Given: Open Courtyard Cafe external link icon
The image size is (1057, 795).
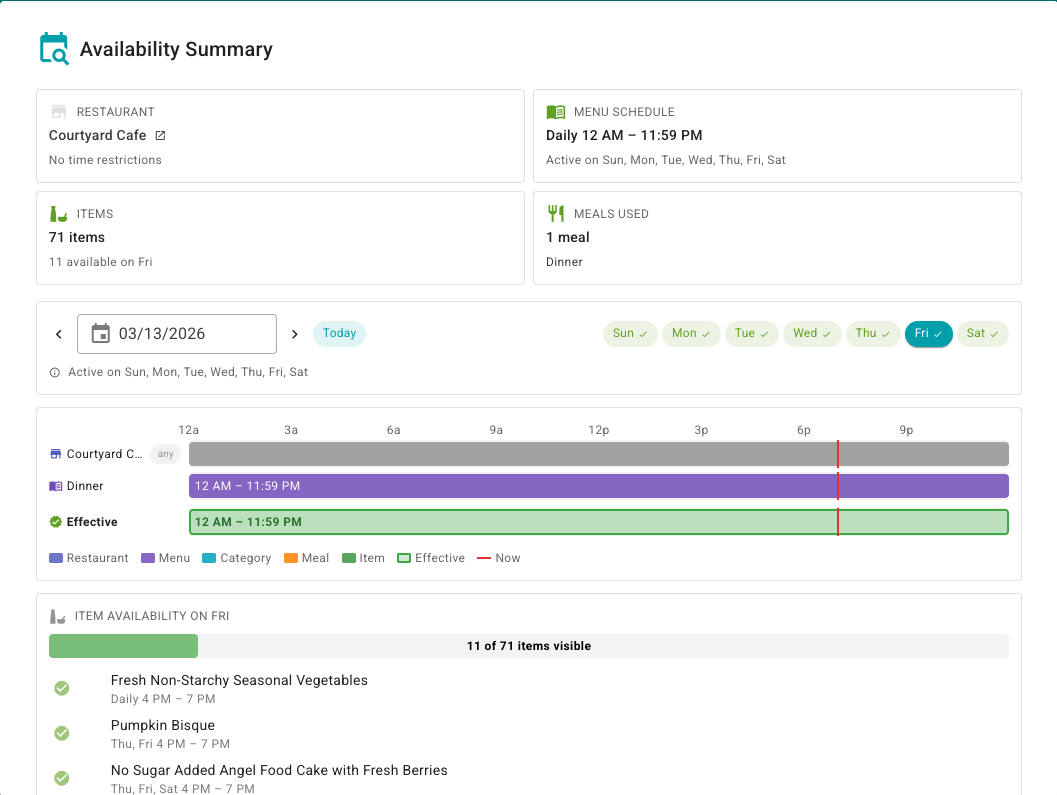Looking at the screenshot, I should [160, 135].
